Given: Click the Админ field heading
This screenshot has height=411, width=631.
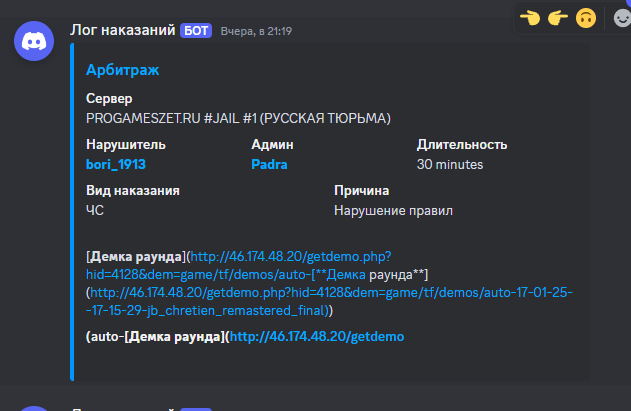Looking at the screenshot, I should coord(272,145).
